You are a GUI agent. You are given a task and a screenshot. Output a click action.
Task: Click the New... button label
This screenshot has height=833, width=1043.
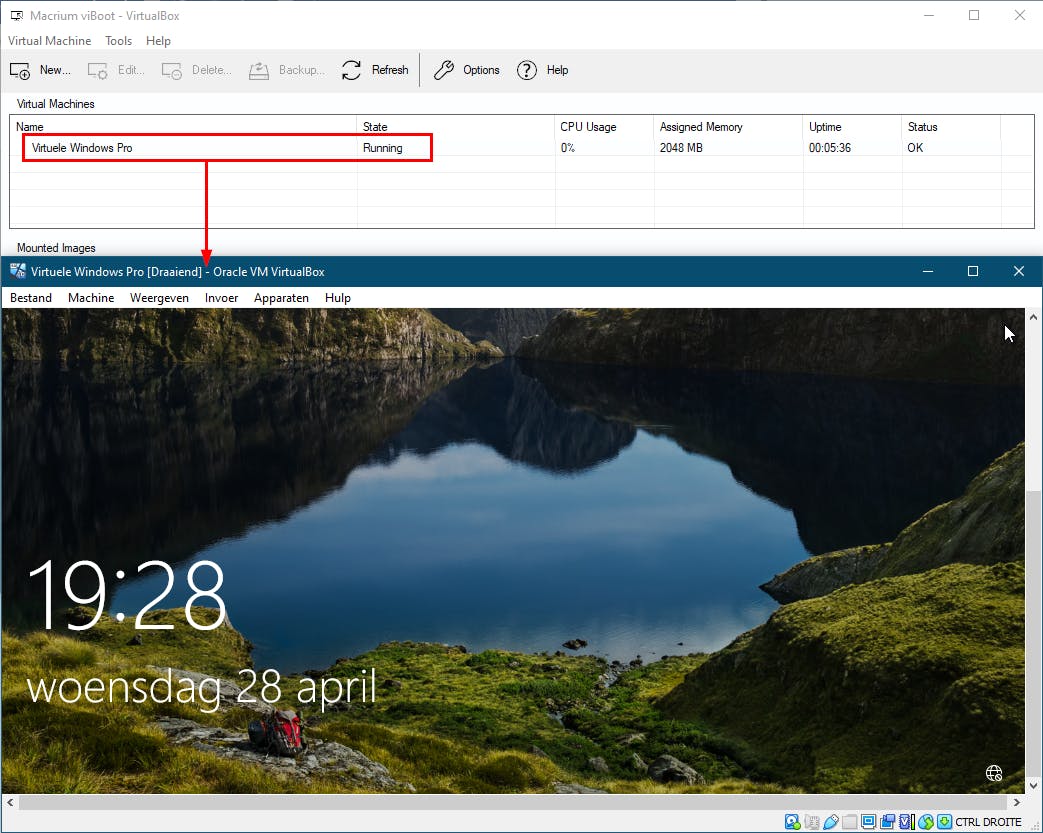[x=55, y=70]
